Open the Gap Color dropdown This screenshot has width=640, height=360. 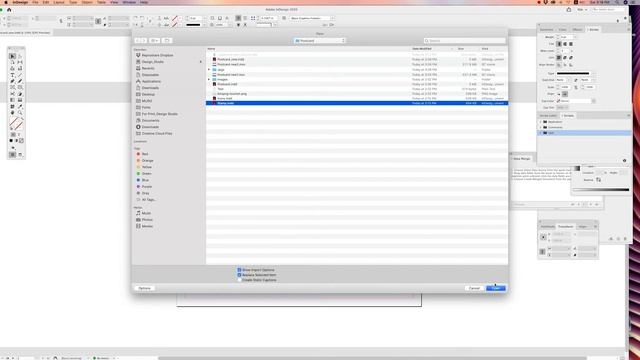pos(593,101)
